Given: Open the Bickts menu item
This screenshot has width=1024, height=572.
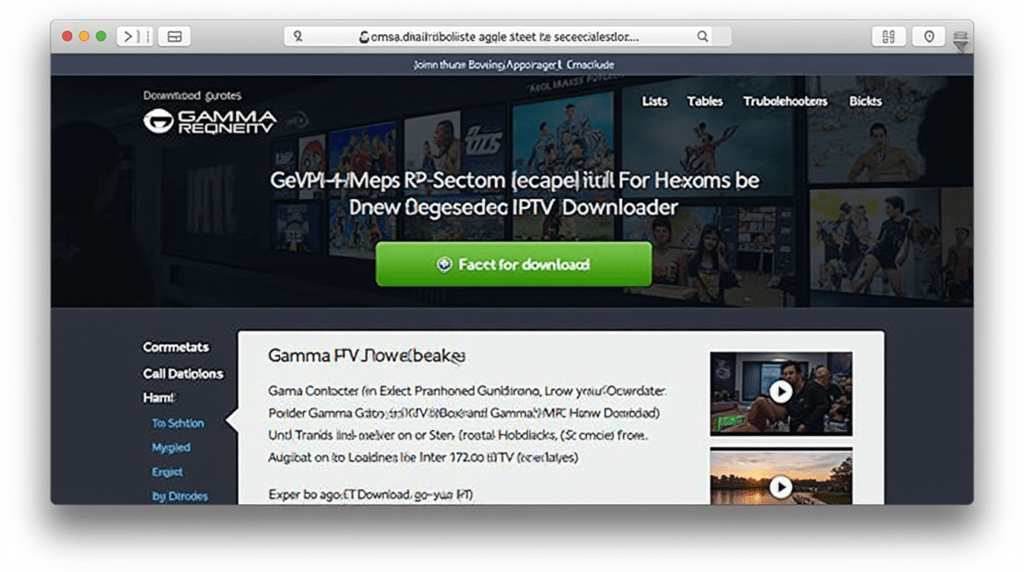Looking at the screenshot, I should coord(865,101).
